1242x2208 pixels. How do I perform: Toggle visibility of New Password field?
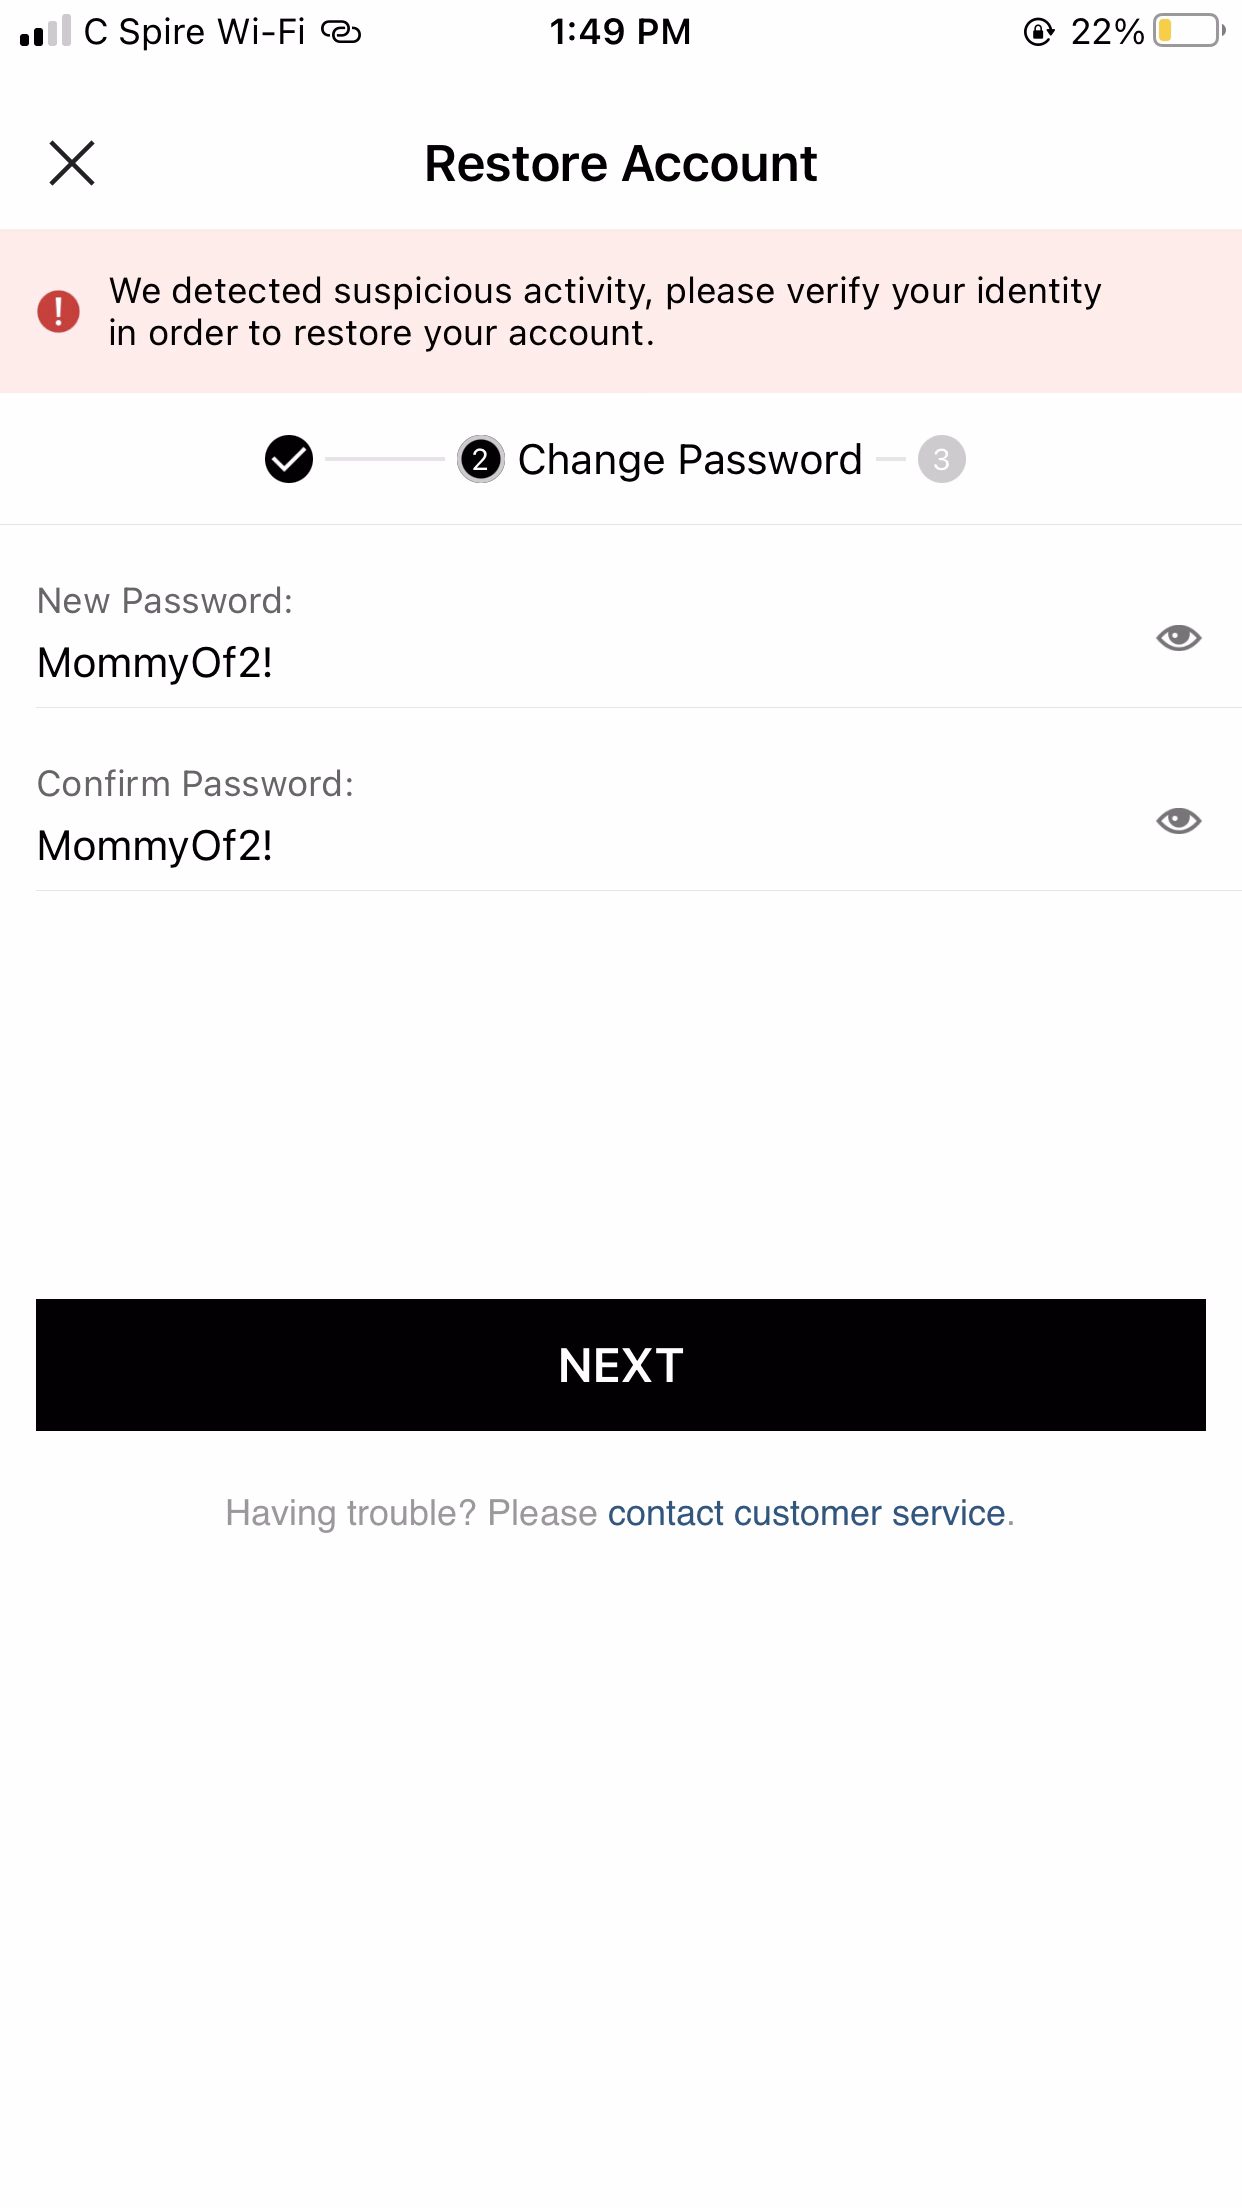coord(1178,637)
